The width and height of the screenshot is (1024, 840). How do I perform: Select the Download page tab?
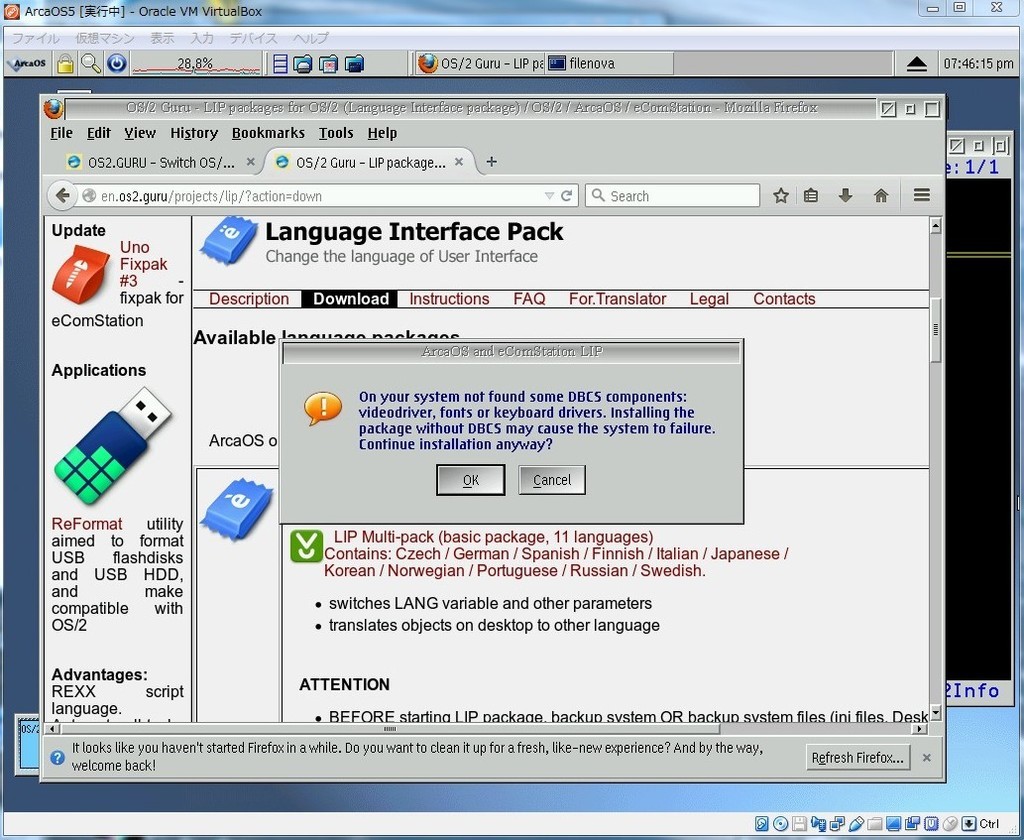pyautogui.click(x=350, y=299)
